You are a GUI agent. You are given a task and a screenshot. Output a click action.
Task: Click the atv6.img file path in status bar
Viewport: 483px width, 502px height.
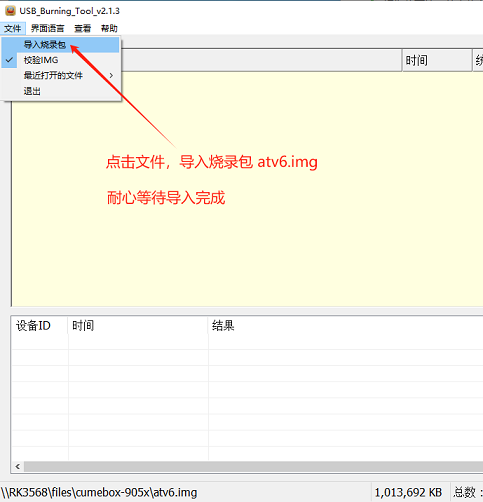99,493
